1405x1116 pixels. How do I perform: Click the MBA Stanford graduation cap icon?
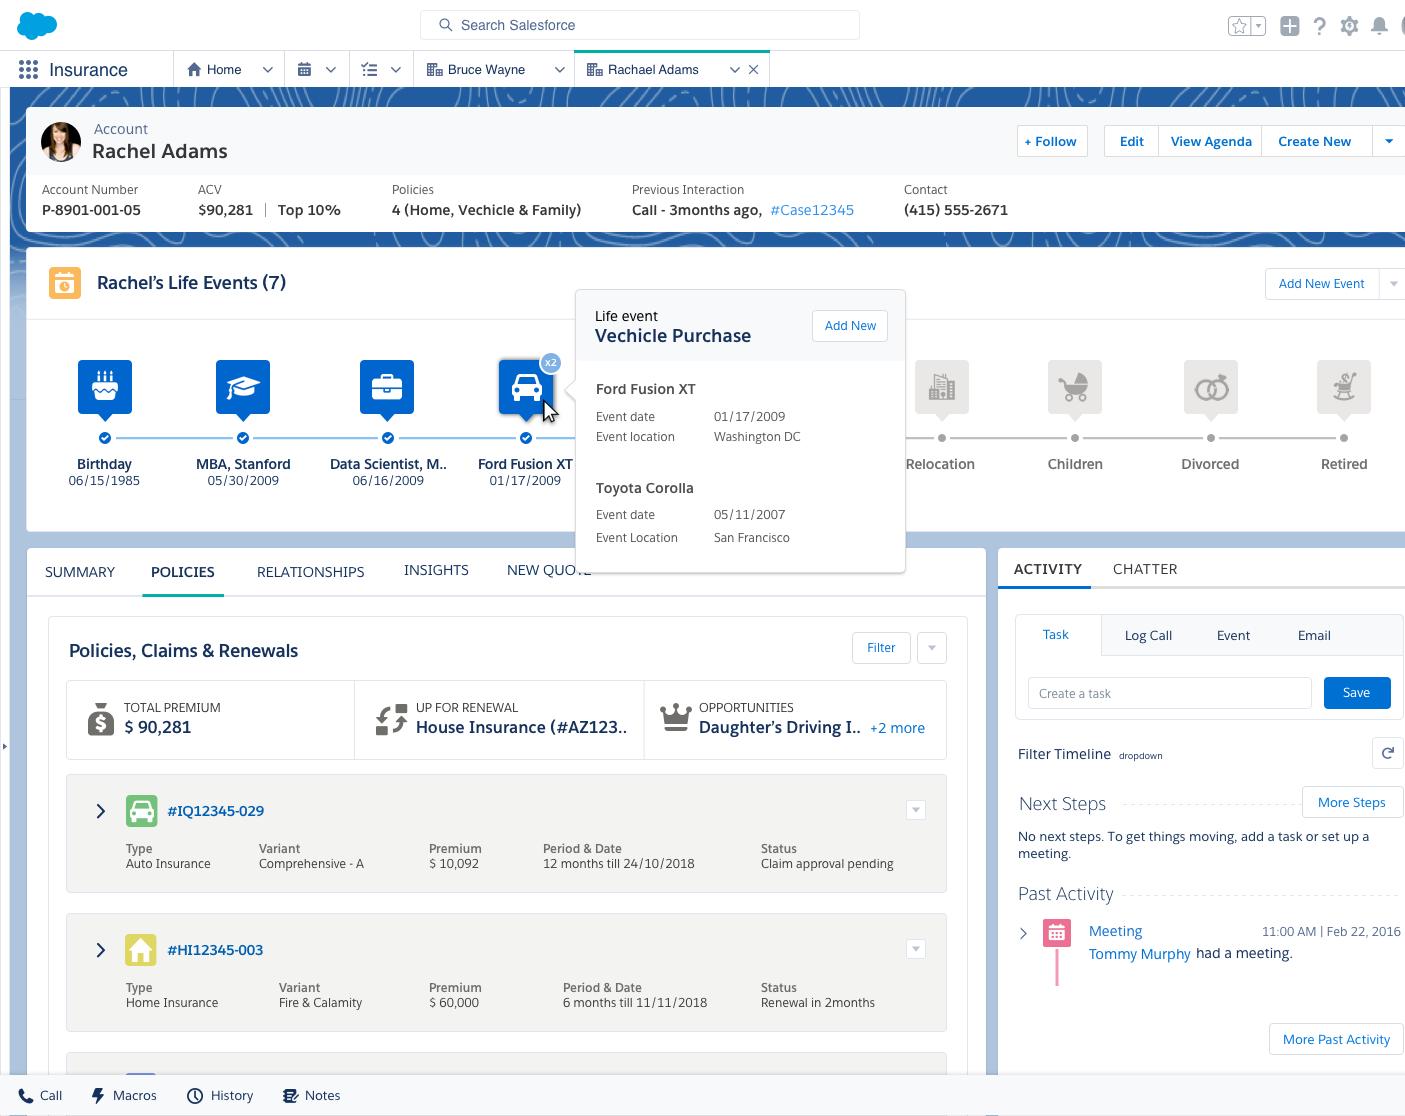click(243, 387)
